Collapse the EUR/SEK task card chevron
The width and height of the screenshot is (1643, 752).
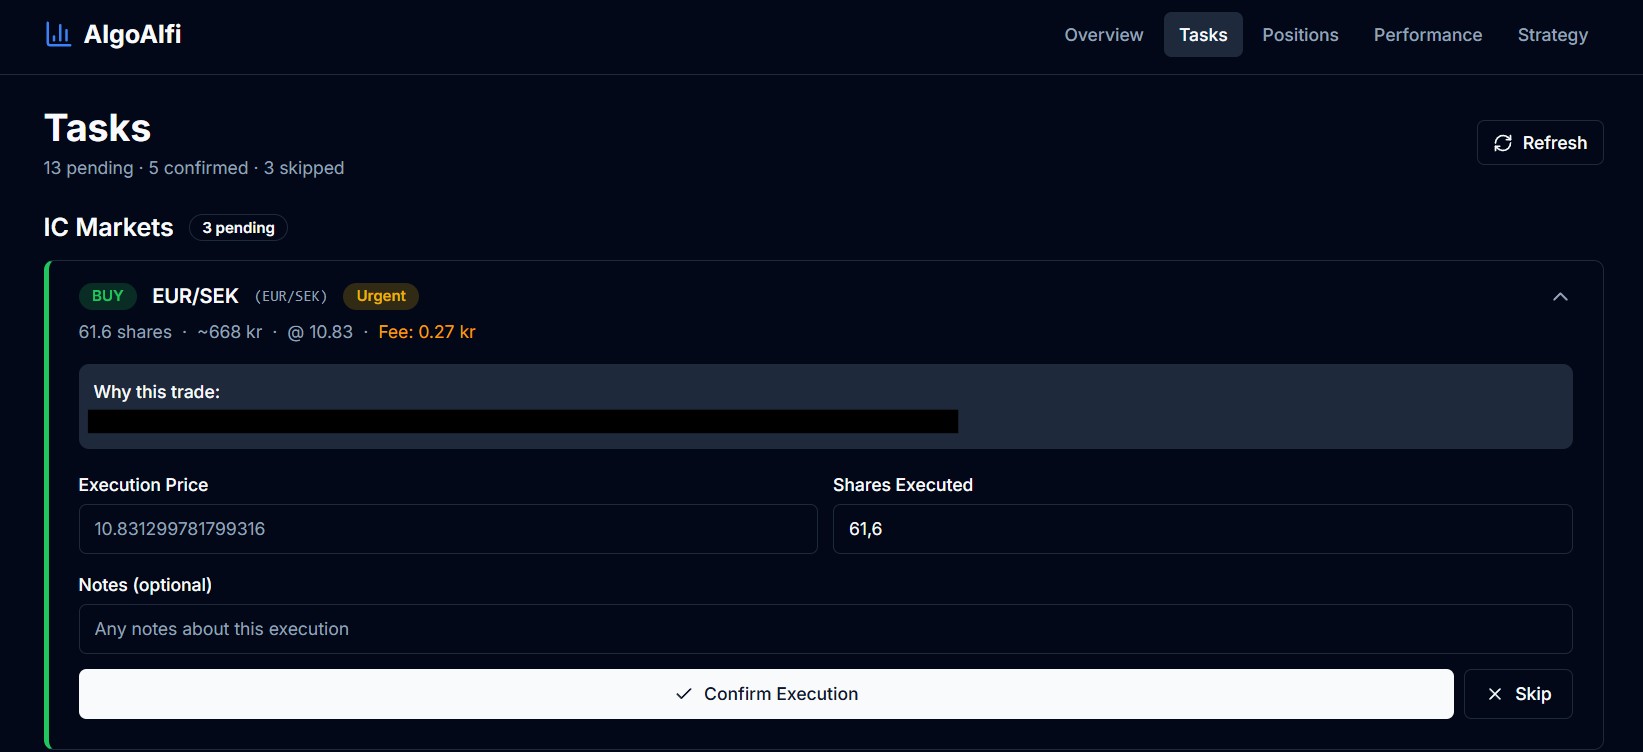click(x=1560, y=297)
